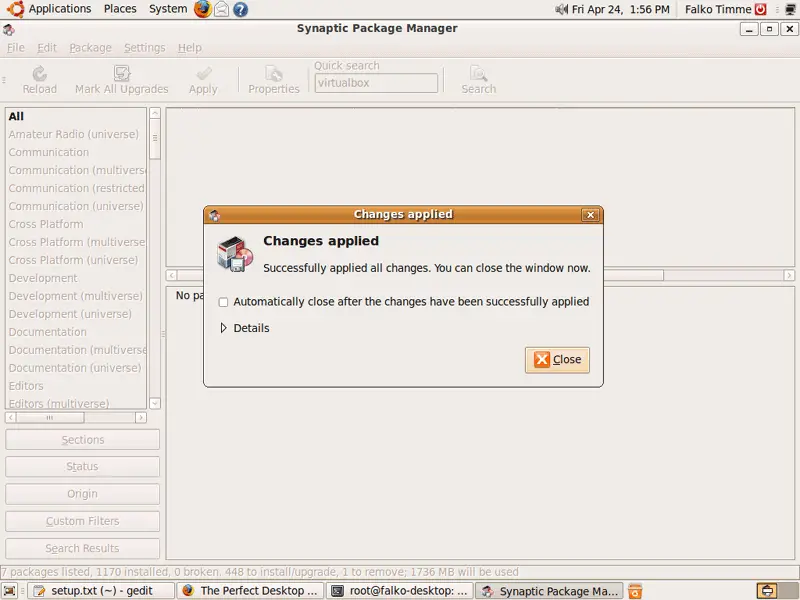This screenshot has height=600, width=800.
Task: Click the Falko Timme user name
Action: point(718,9)
